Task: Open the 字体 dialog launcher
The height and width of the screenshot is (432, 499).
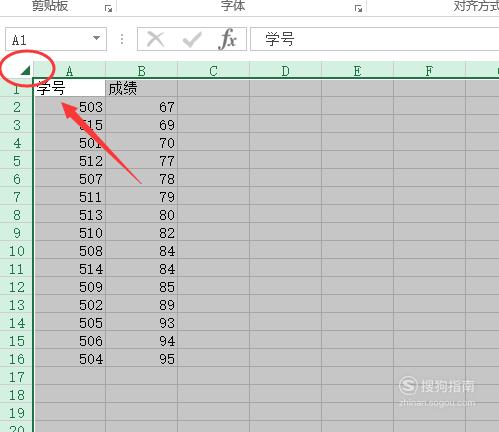Action: tap(358, 9)
